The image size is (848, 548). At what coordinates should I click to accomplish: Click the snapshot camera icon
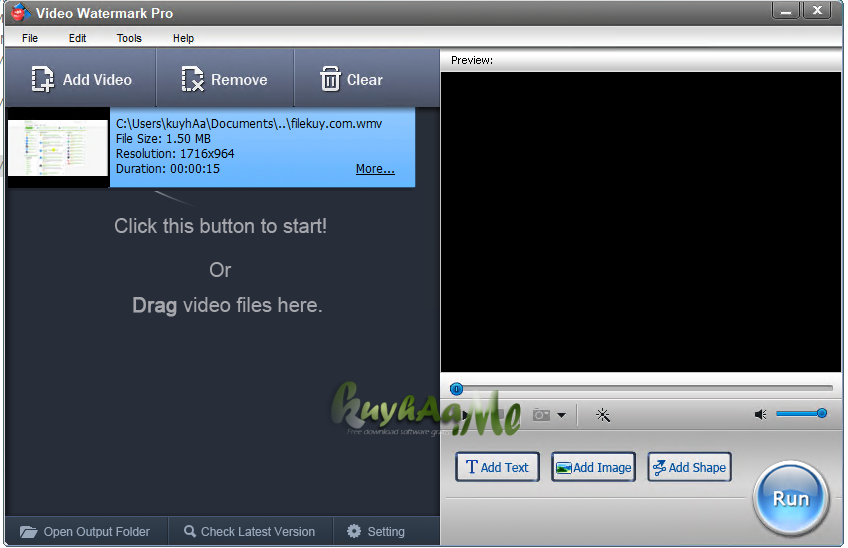[x=541, y=415]
